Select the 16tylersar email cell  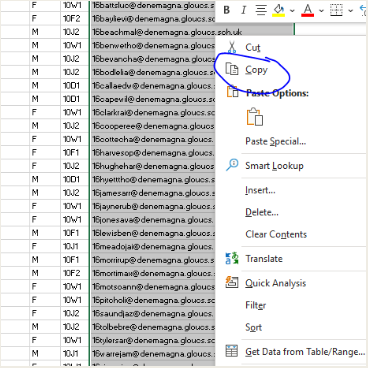click(153, 340)
